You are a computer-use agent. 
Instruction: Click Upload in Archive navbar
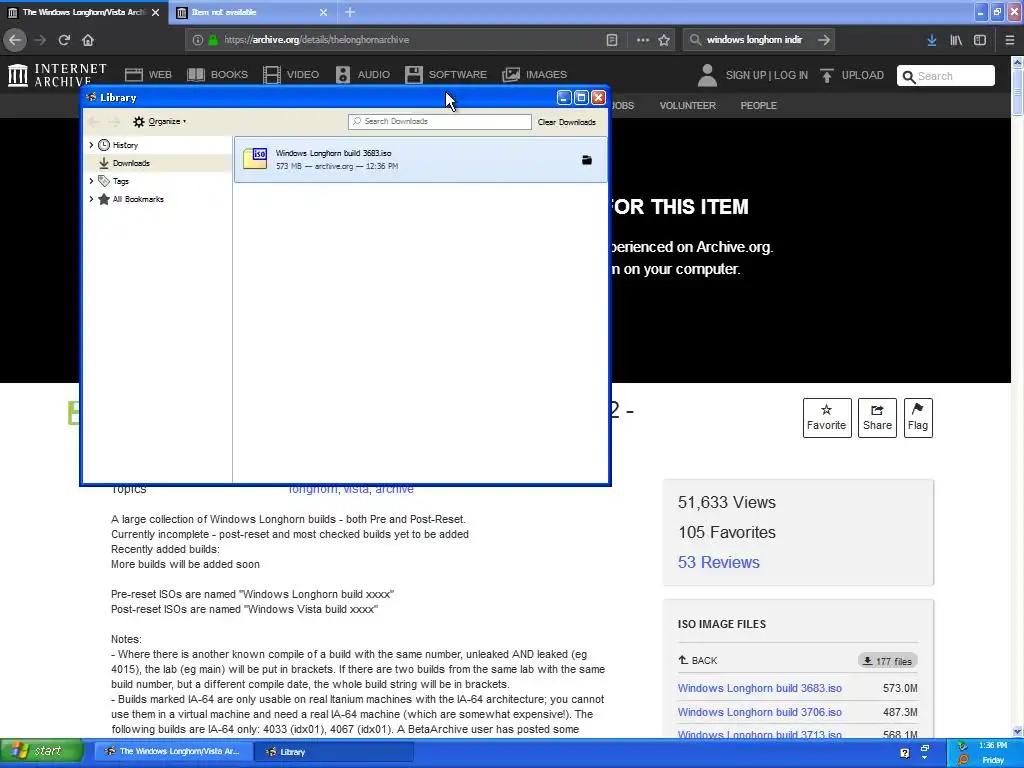pos(852,75)
